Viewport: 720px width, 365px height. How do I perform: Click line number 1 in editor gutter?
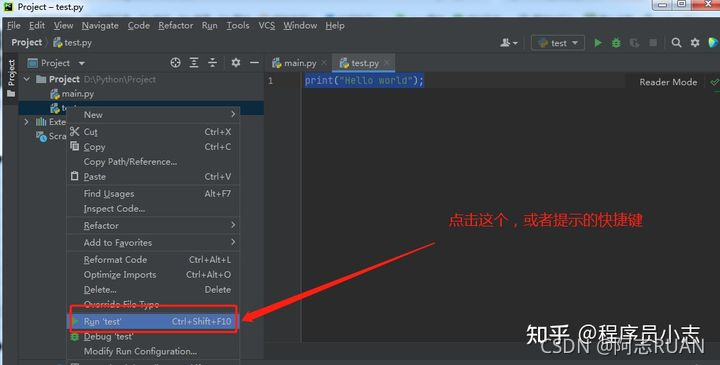pyautogui.click(x=270, y=81)
